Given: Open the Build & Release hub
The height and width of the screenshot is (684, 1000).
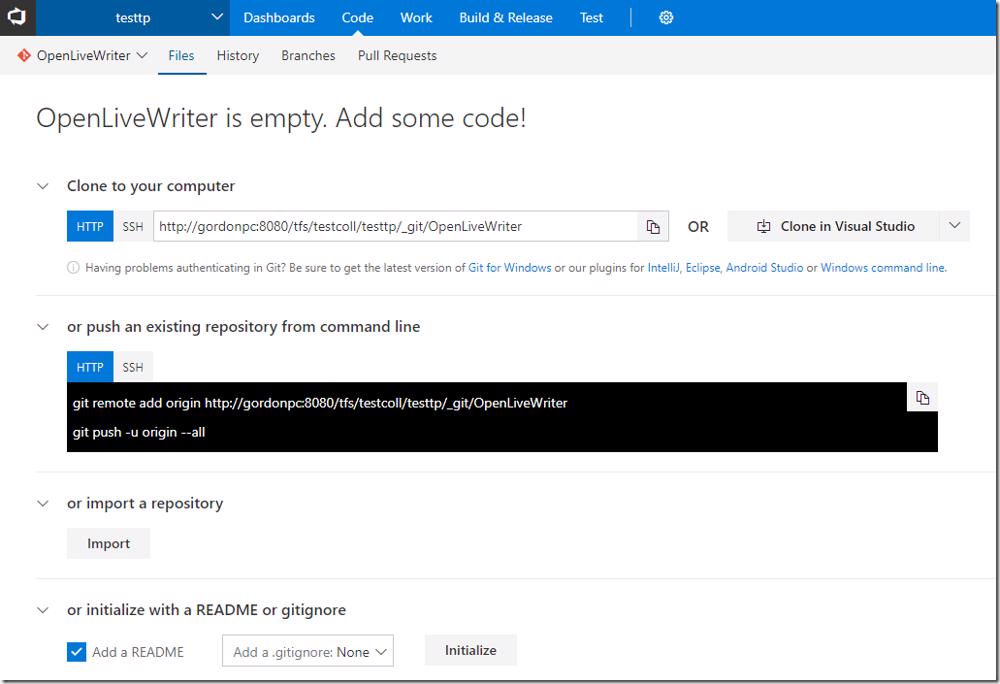Looking at the screenshot, I should pos(506,18).
